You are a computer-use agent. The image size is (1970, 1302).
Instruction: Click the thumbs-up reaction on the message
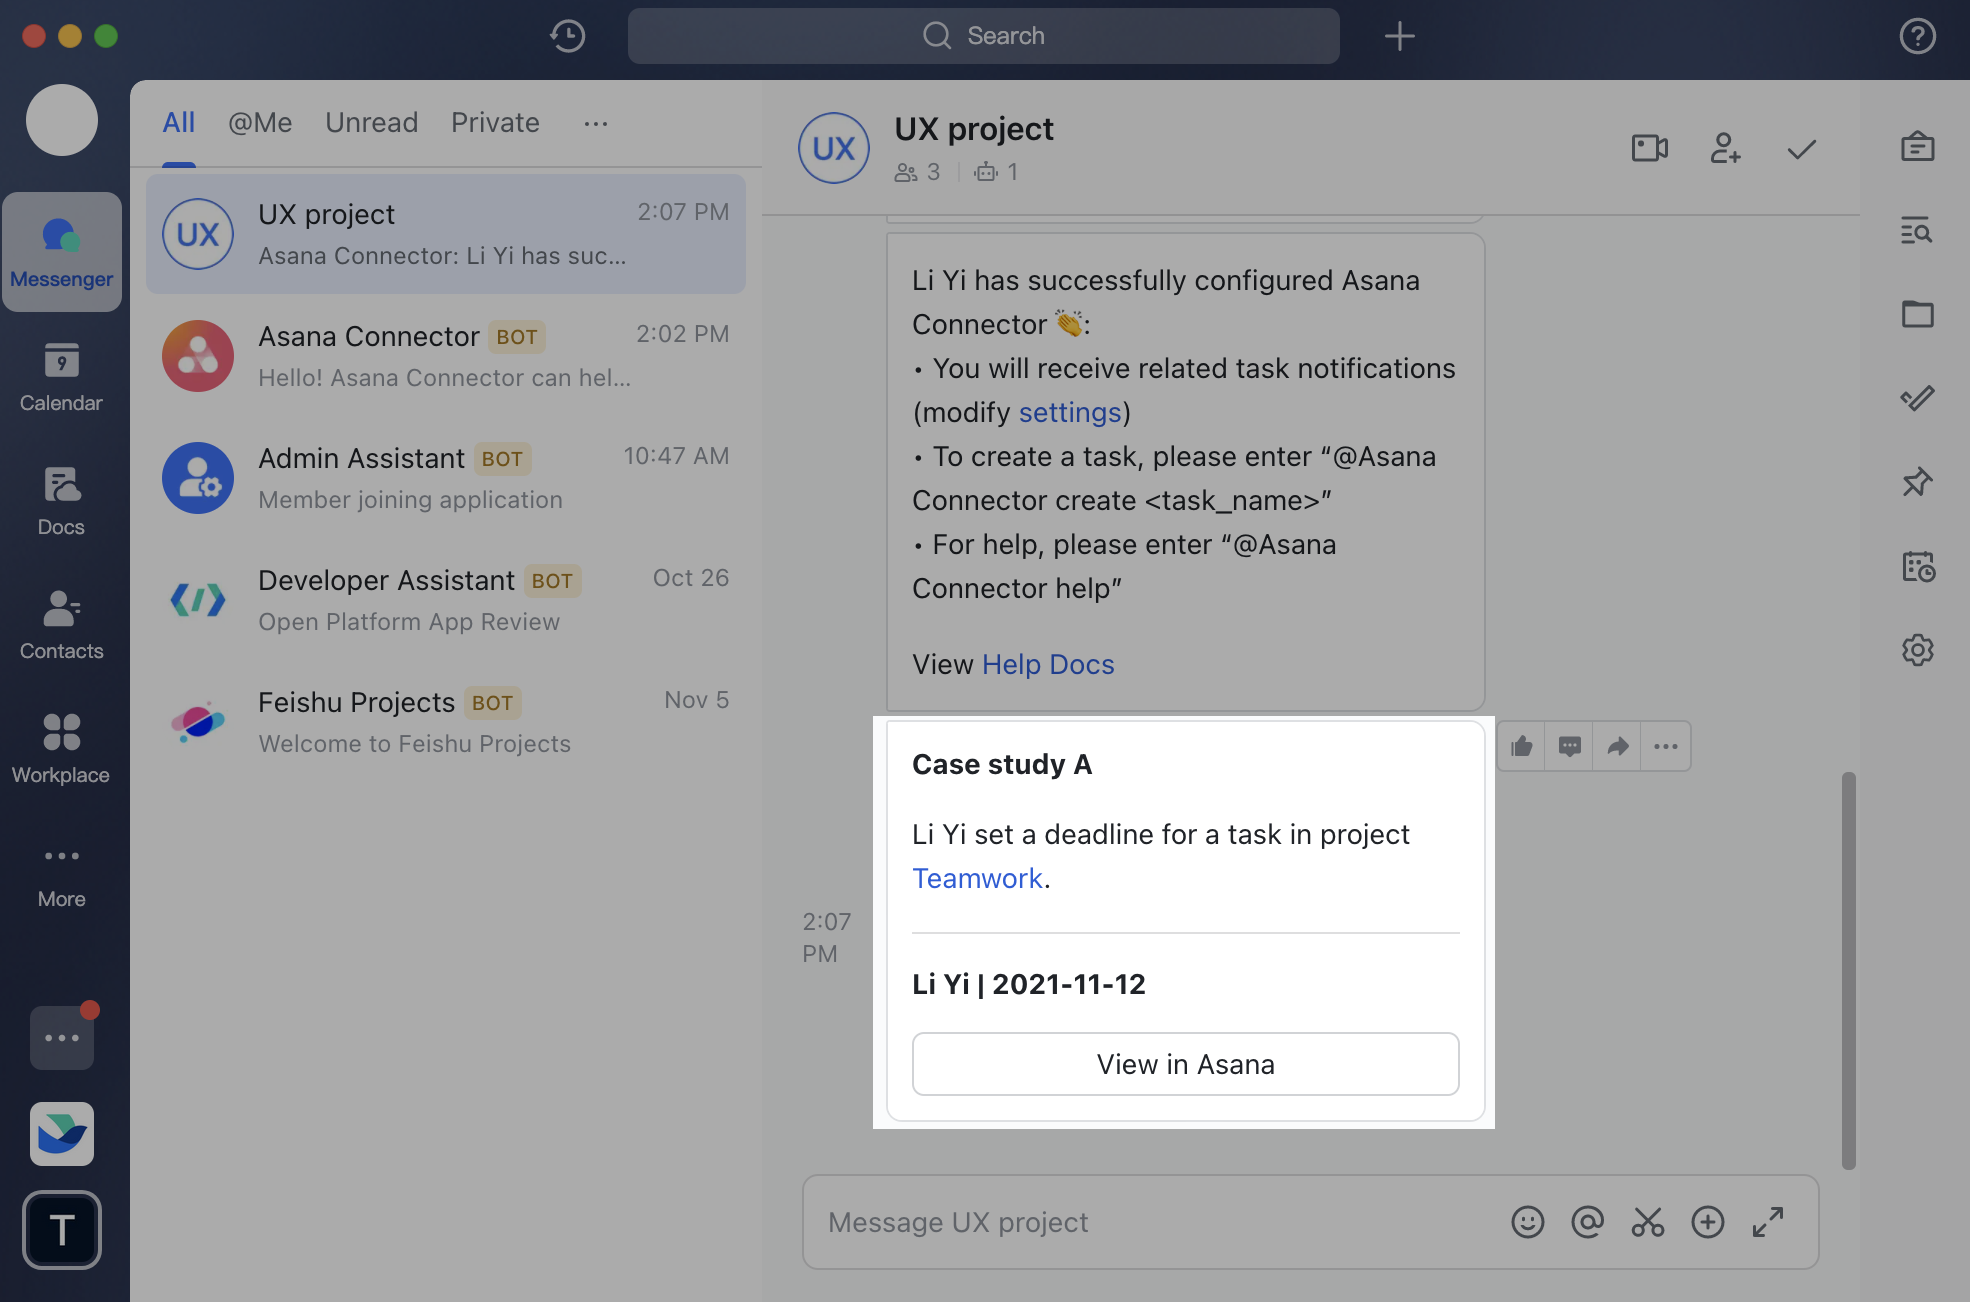click(x=1521, y=746)
